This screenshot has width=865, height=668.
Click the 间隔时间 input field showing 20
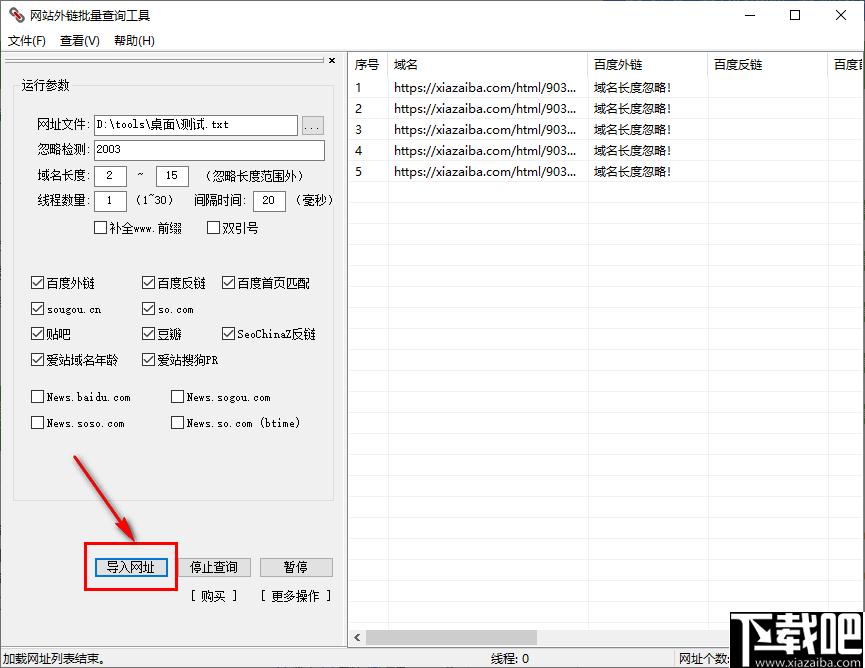pyautogui.click(x=269, y=201)
